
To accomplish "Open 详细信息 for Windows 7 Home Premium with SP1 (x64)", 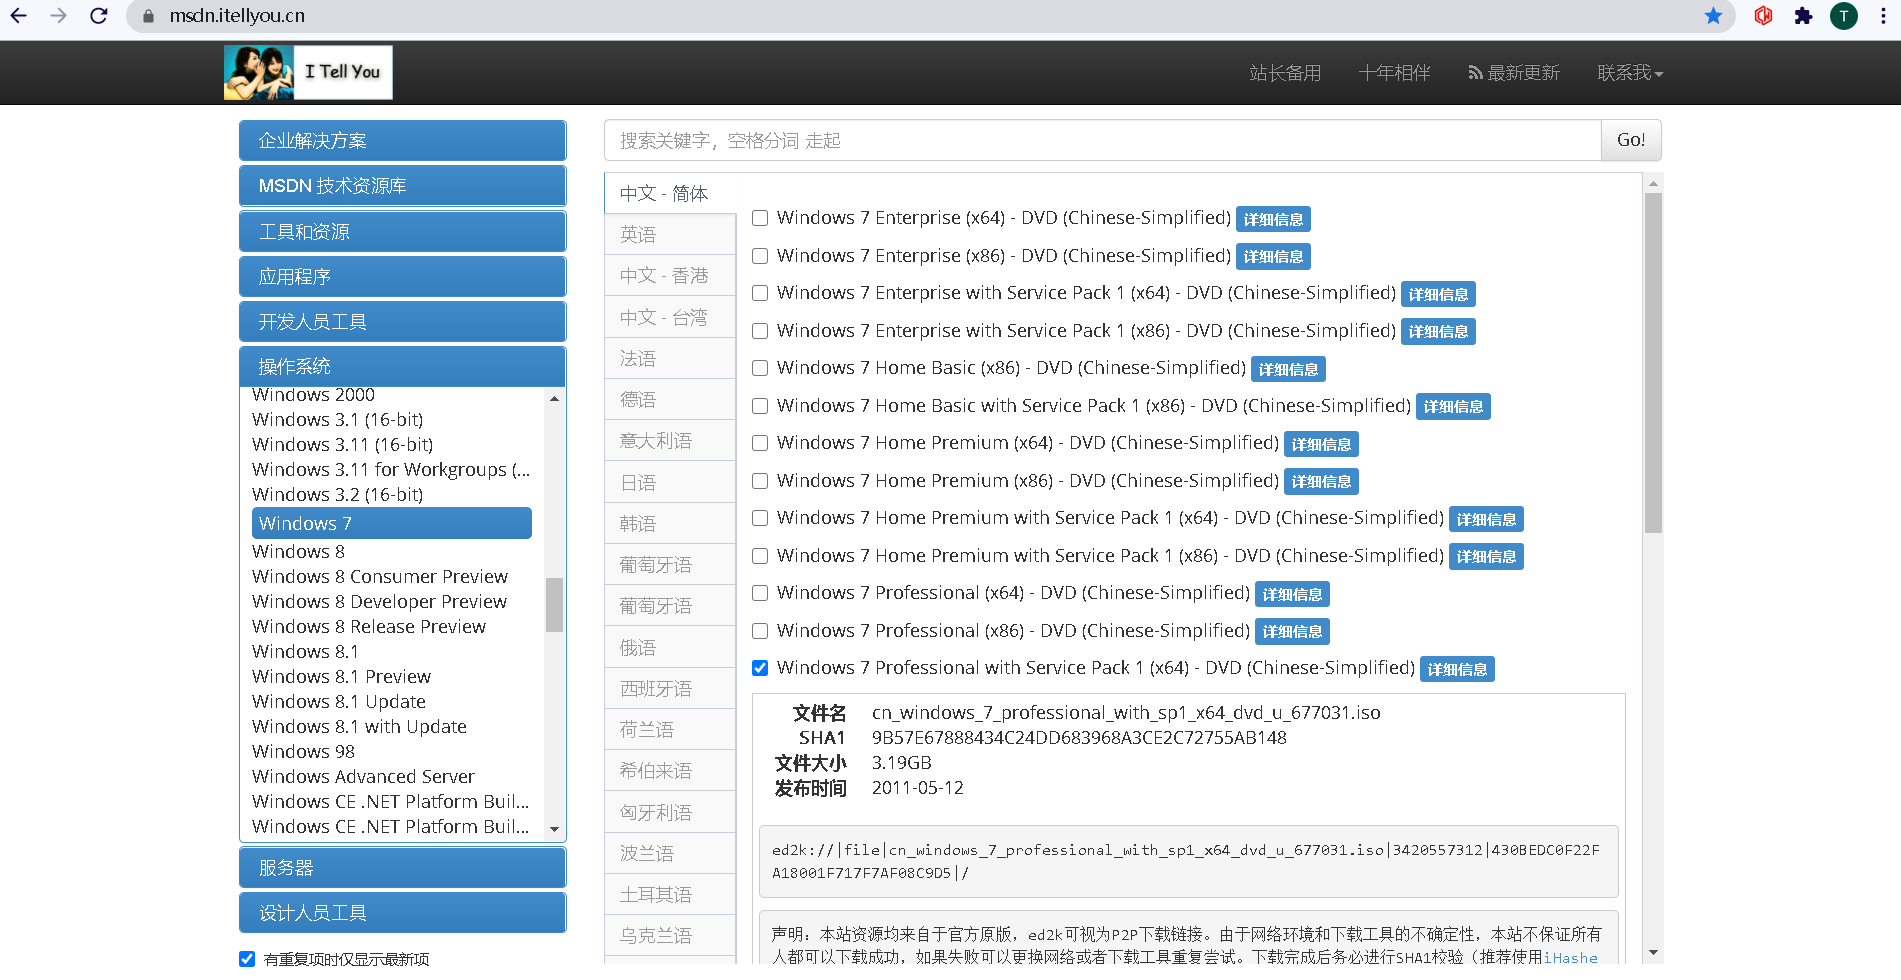I will 1486,519.
